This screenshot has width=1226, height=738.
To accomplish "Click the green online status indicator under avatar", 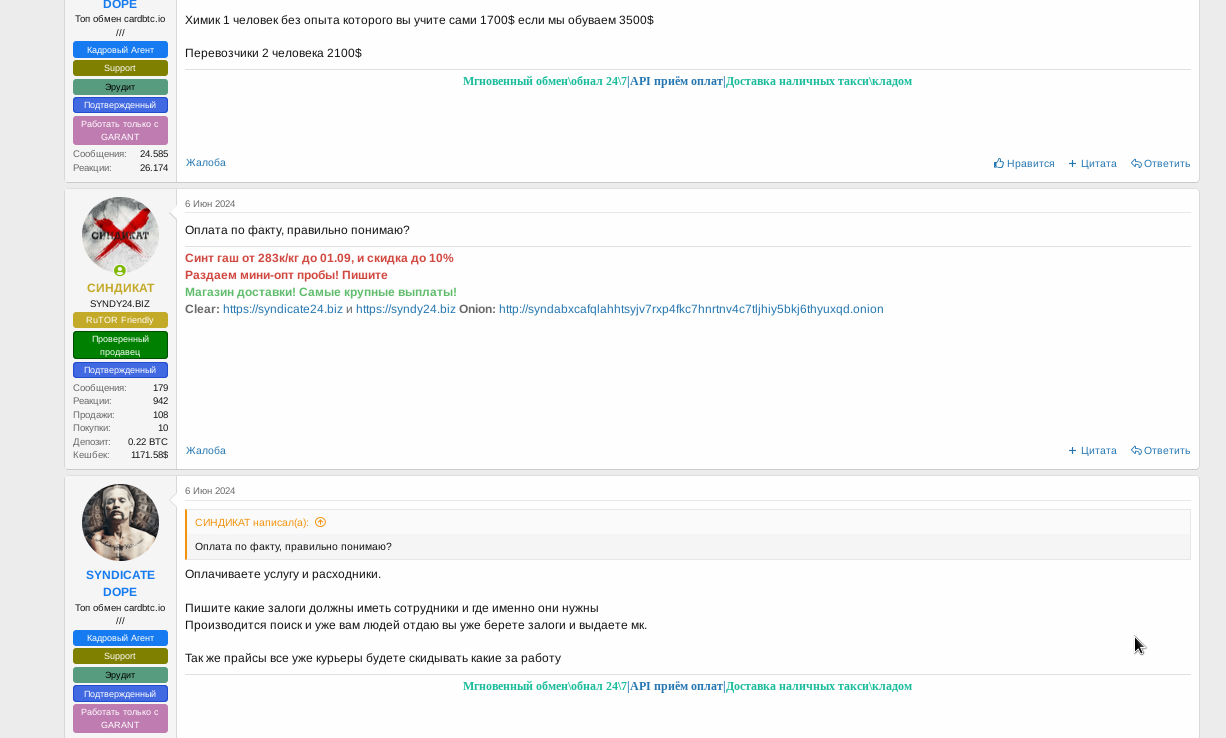I will [120, 271].
